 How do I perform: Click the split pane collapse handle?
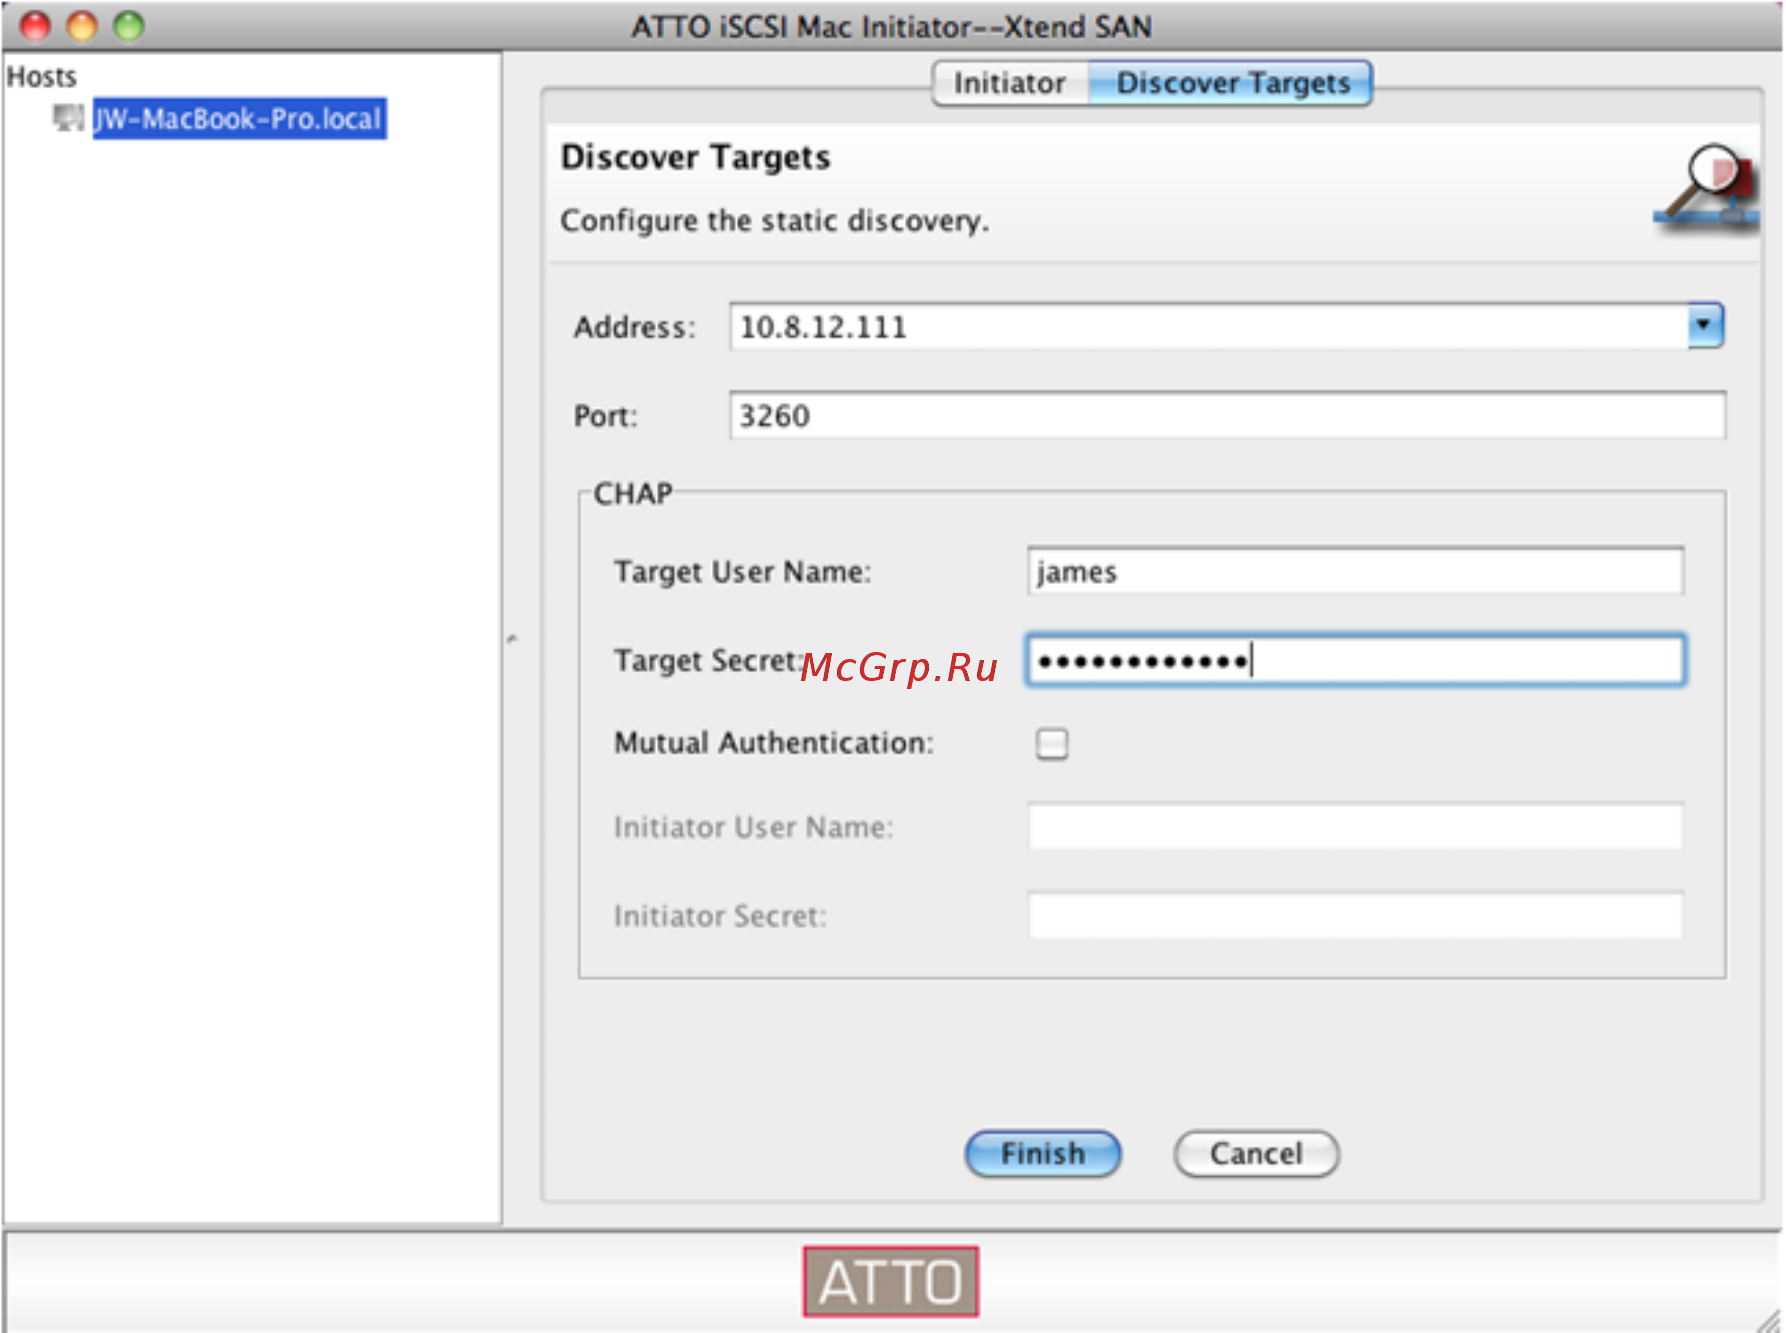click(x=512, y=638)
